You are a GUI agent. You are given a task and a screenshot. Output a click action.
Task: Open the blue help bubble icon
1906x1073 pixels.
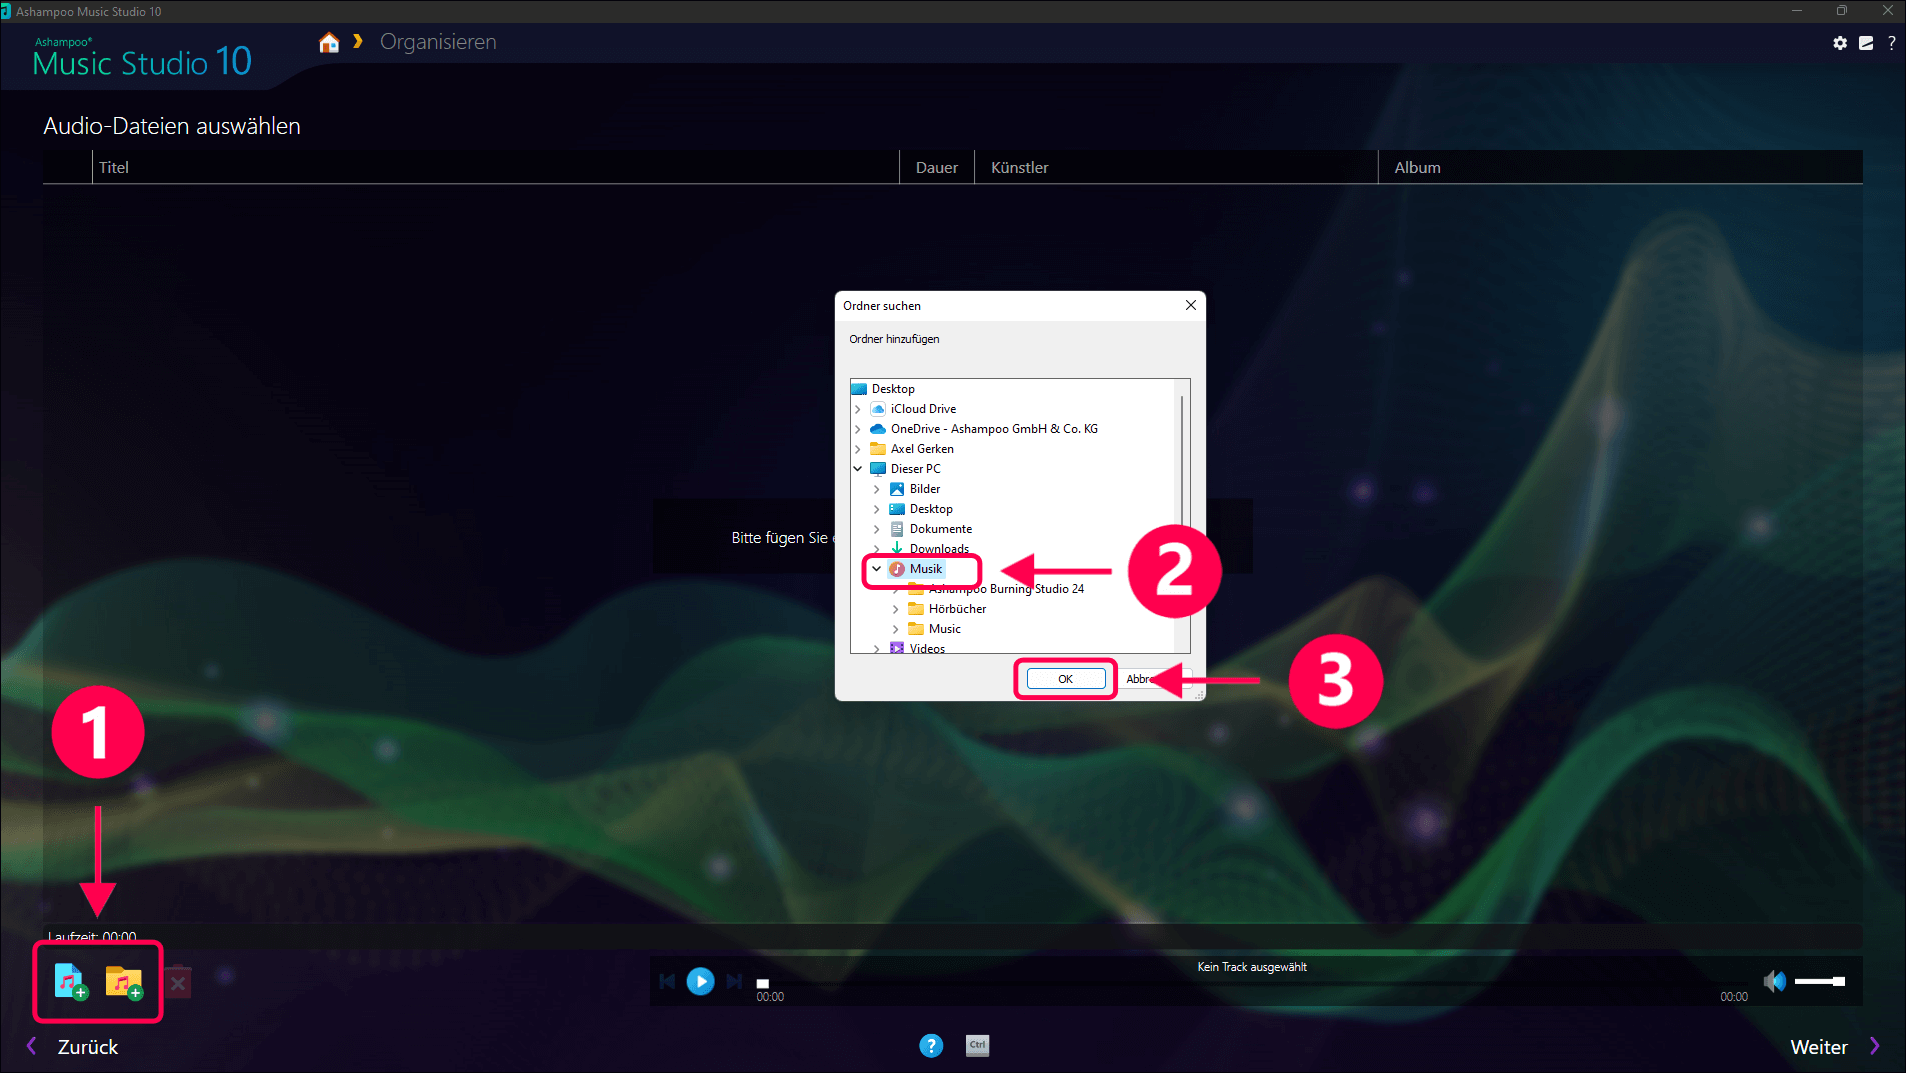click(931, 1046)
